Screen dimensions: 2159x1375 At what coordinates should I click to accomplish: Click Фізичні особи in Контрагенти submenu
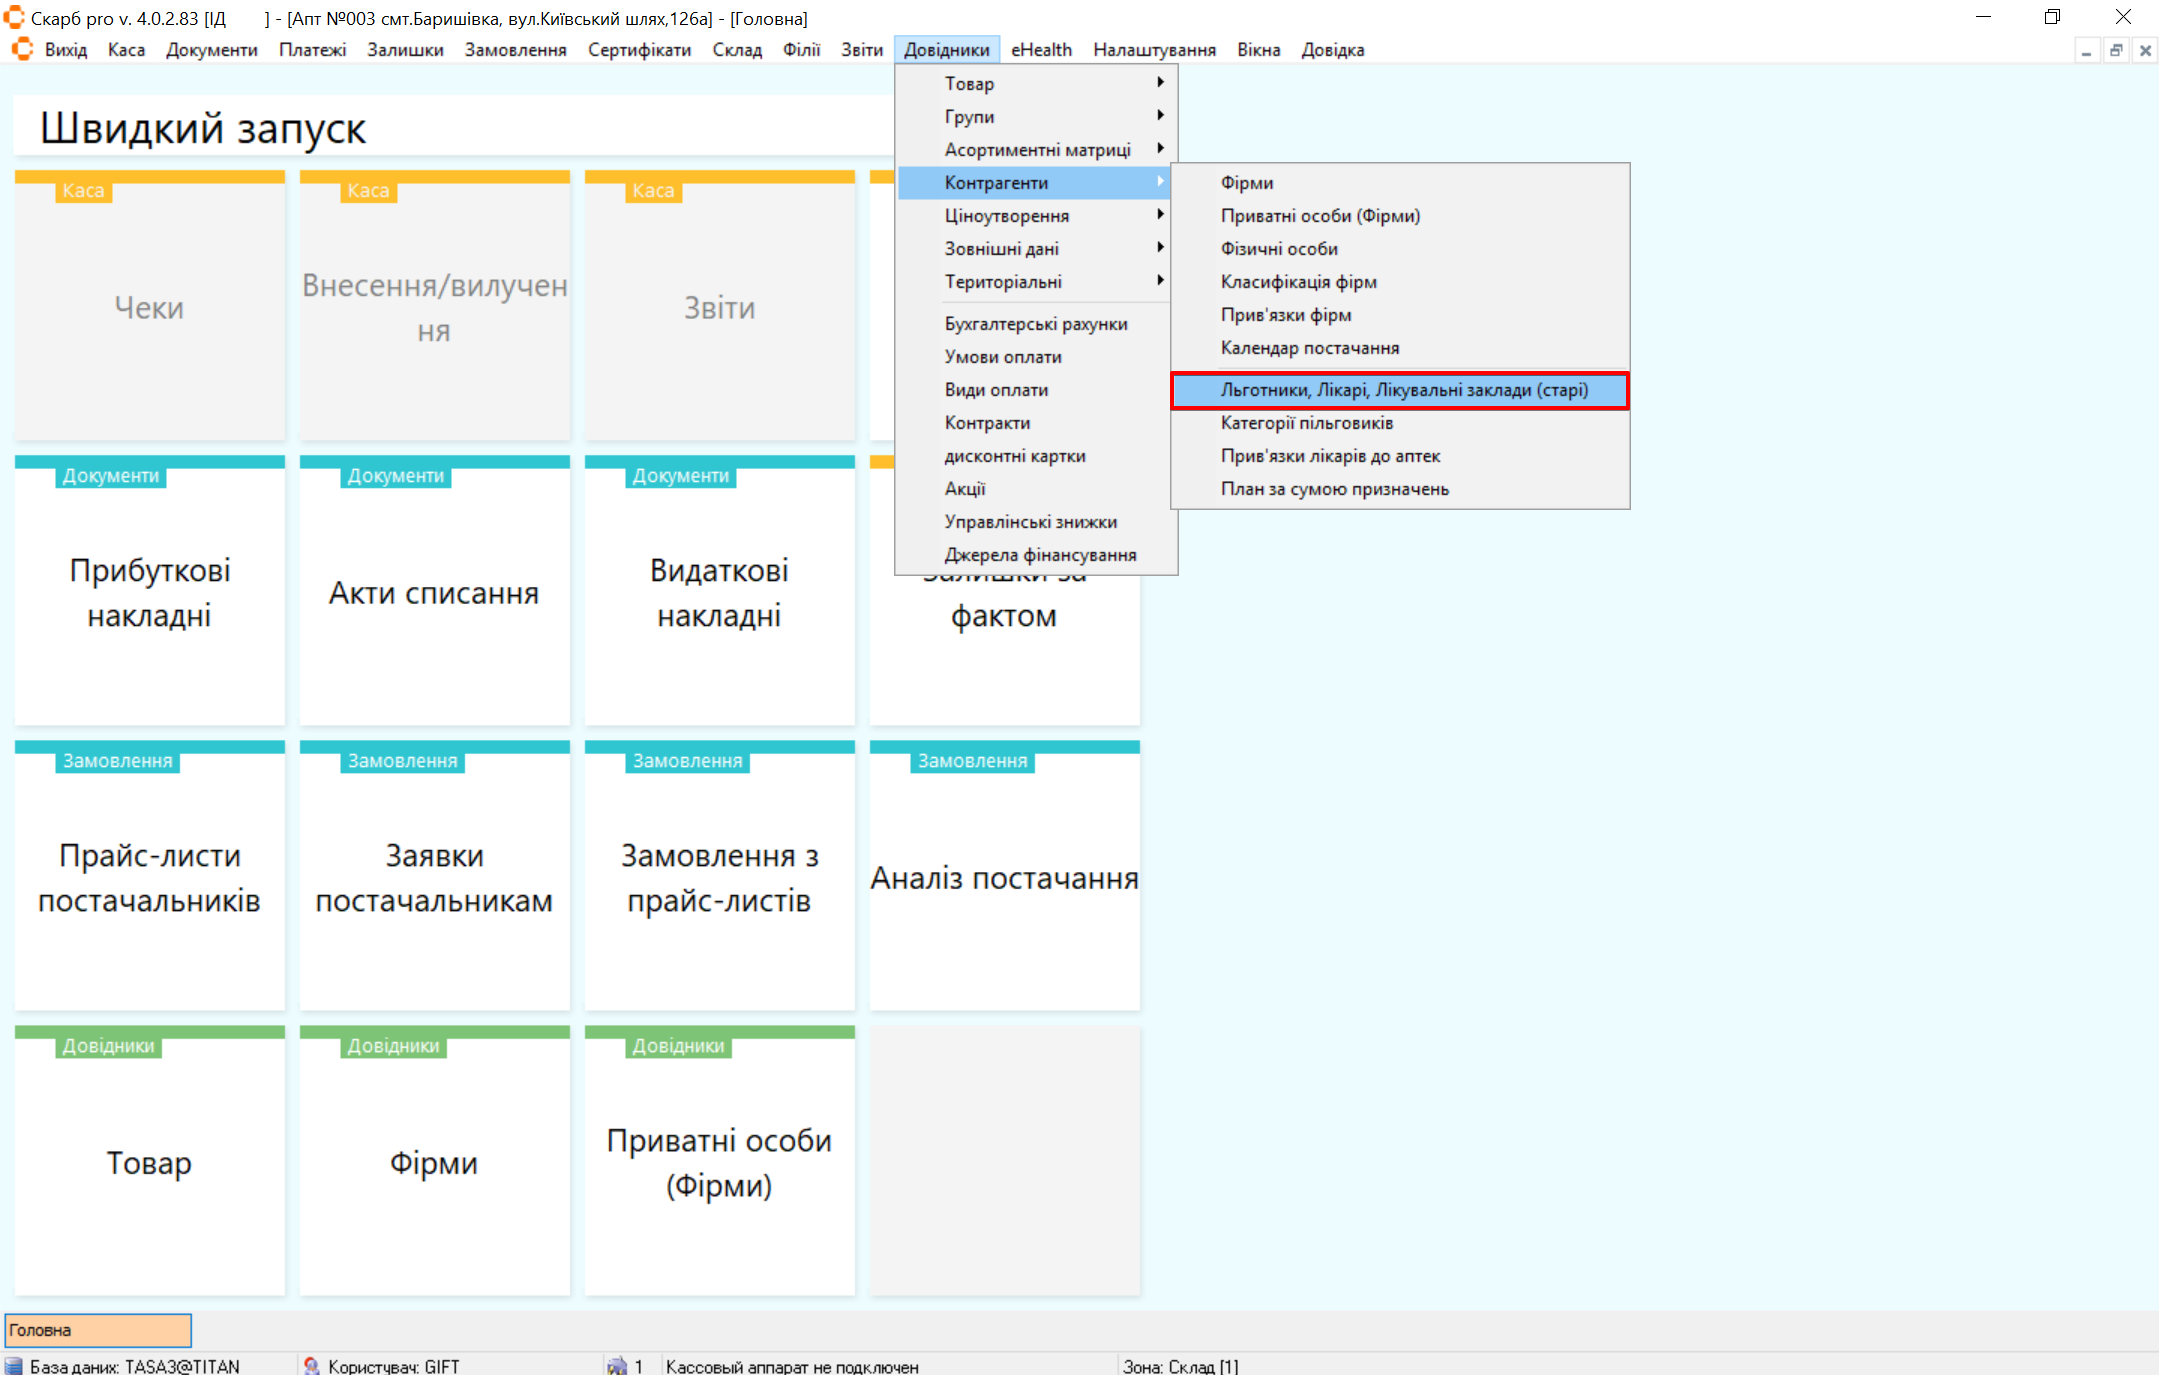coord(1278,249)
